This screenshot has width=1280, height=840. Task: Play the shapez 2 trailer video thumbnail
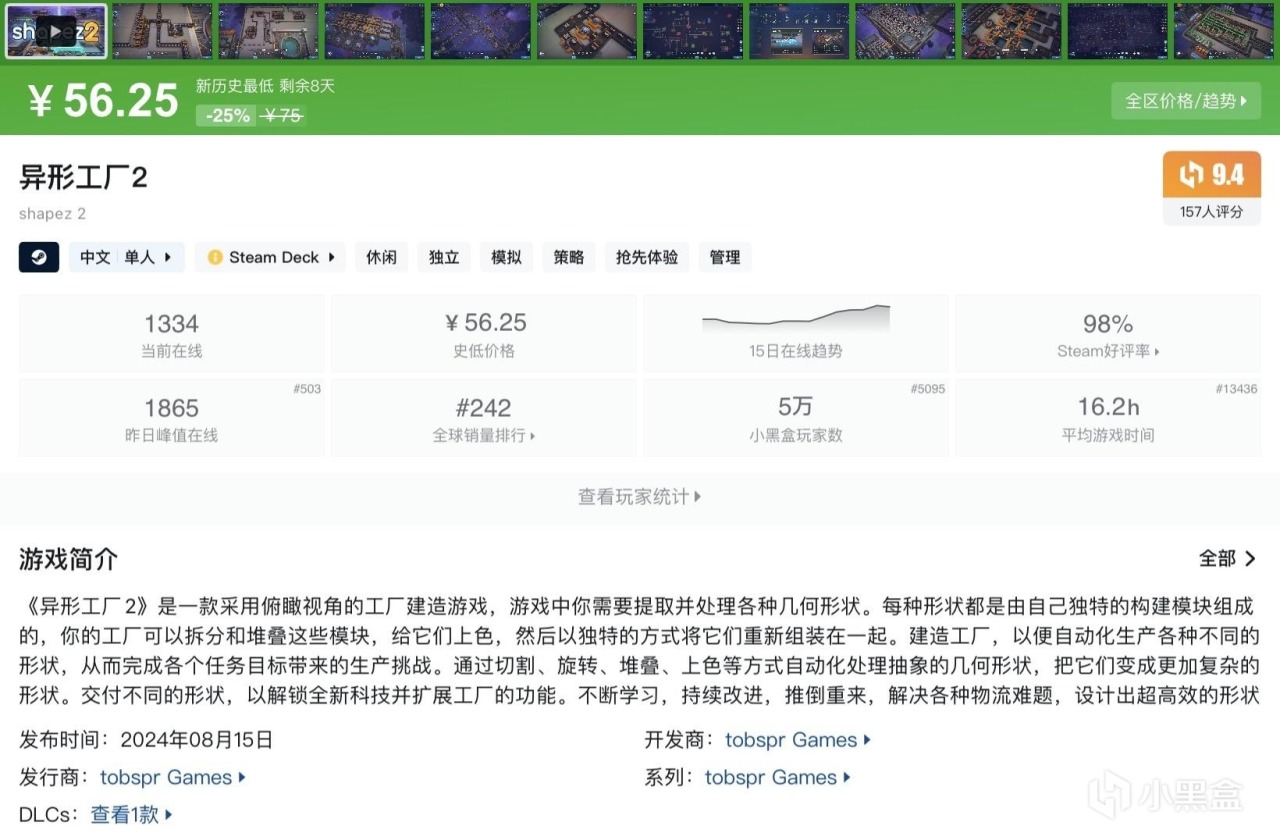(56, 31)
